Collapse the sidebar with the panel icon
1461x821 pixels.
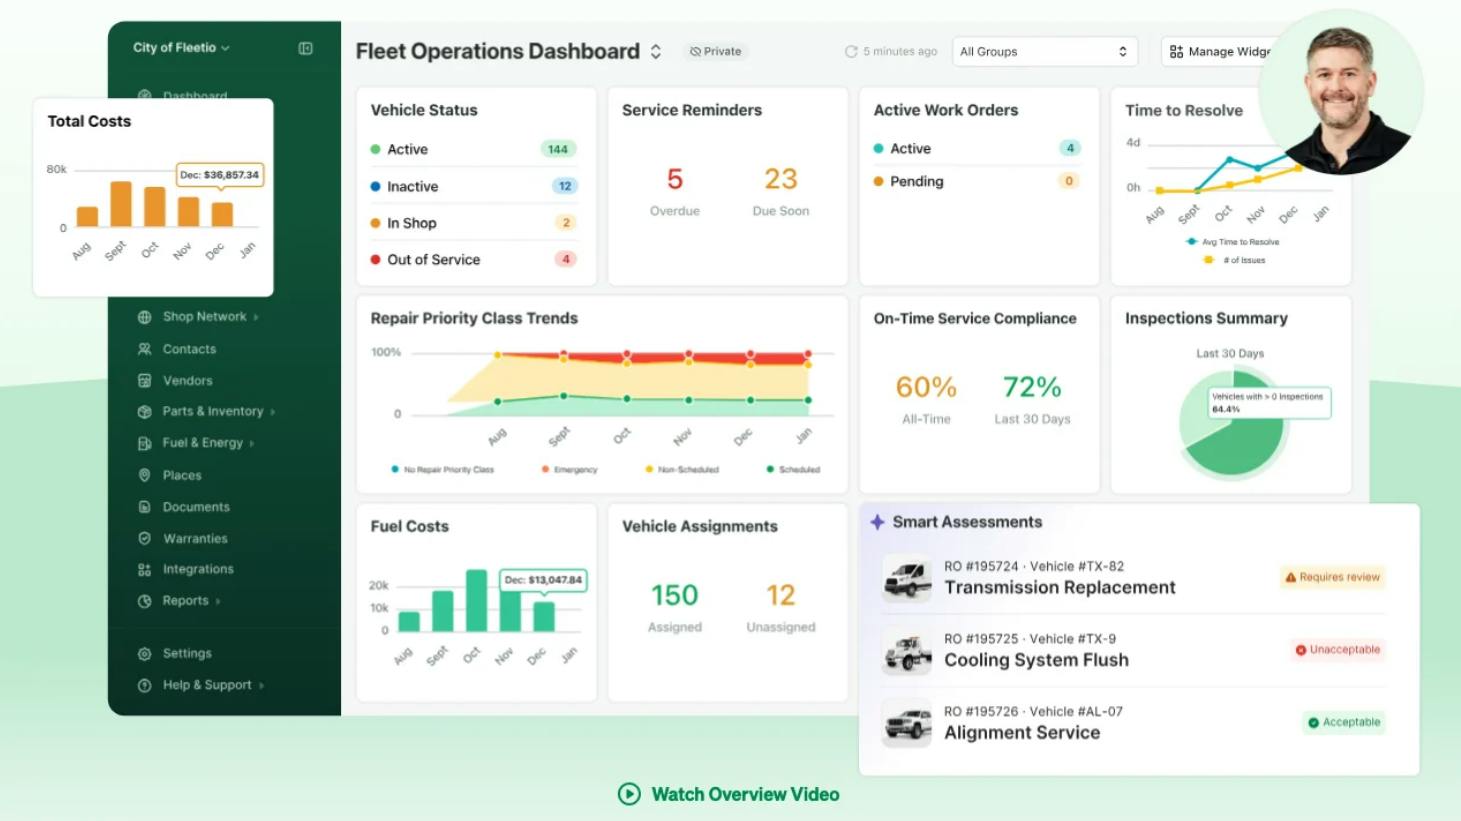tap(306, 48)
